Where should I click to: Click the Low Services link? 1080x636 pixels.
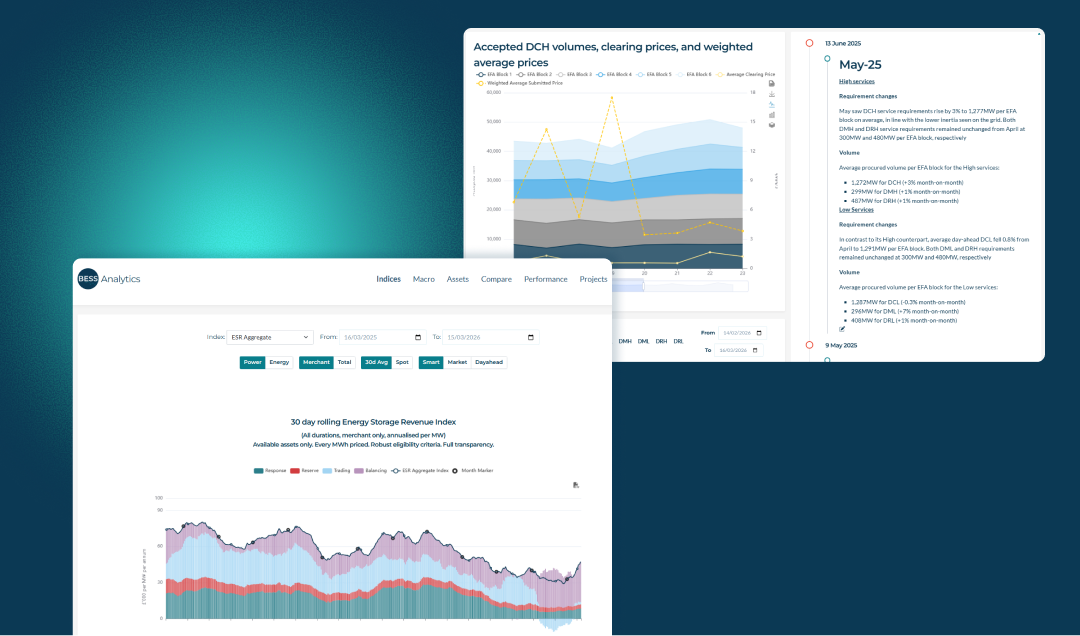tap(856, 209)
